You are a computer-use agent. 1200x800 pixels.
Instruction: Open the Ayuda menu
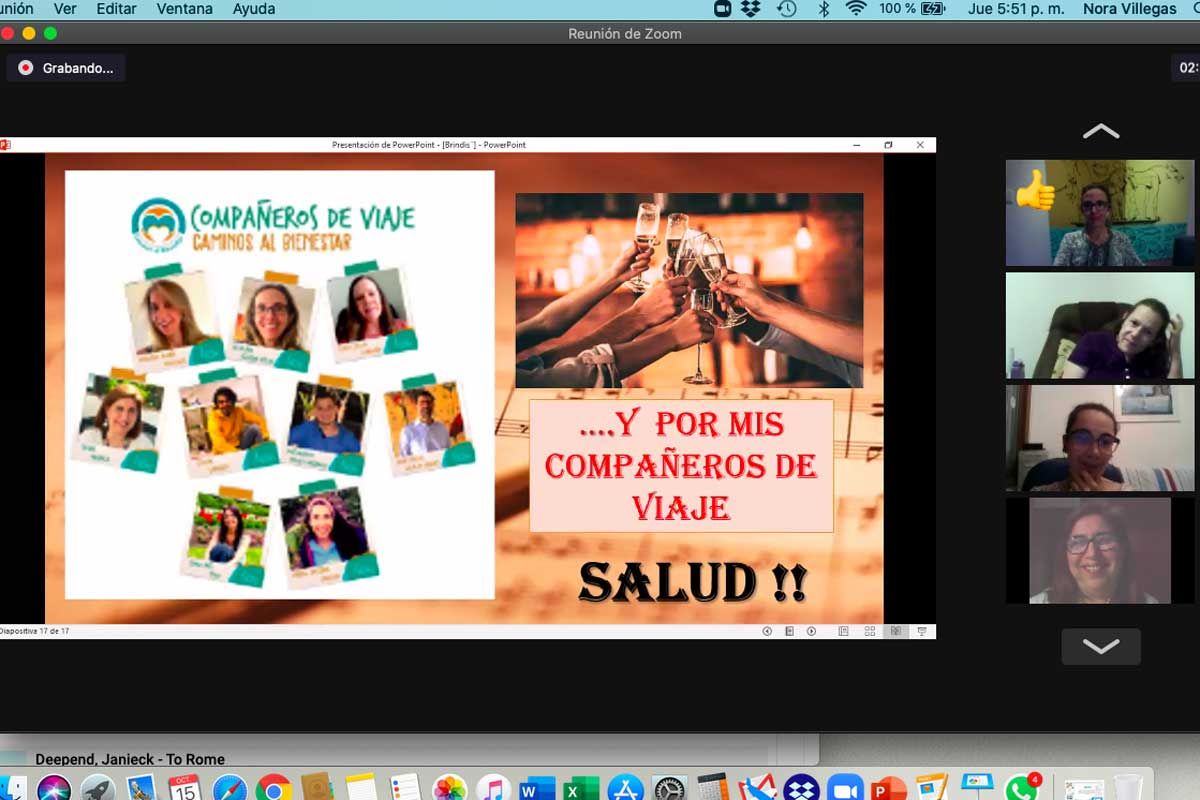pyautogui.click(x=254, y=9)
